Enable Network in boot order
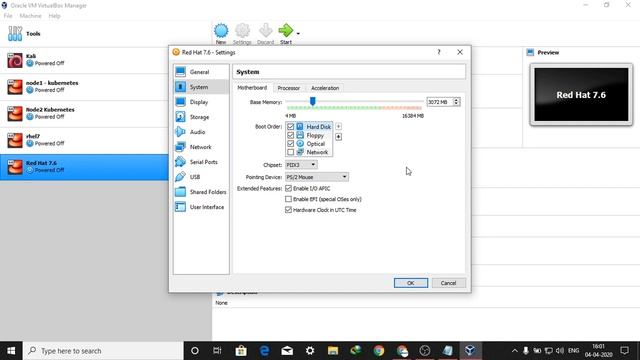640x360 pixels. [x=290, y=152]
